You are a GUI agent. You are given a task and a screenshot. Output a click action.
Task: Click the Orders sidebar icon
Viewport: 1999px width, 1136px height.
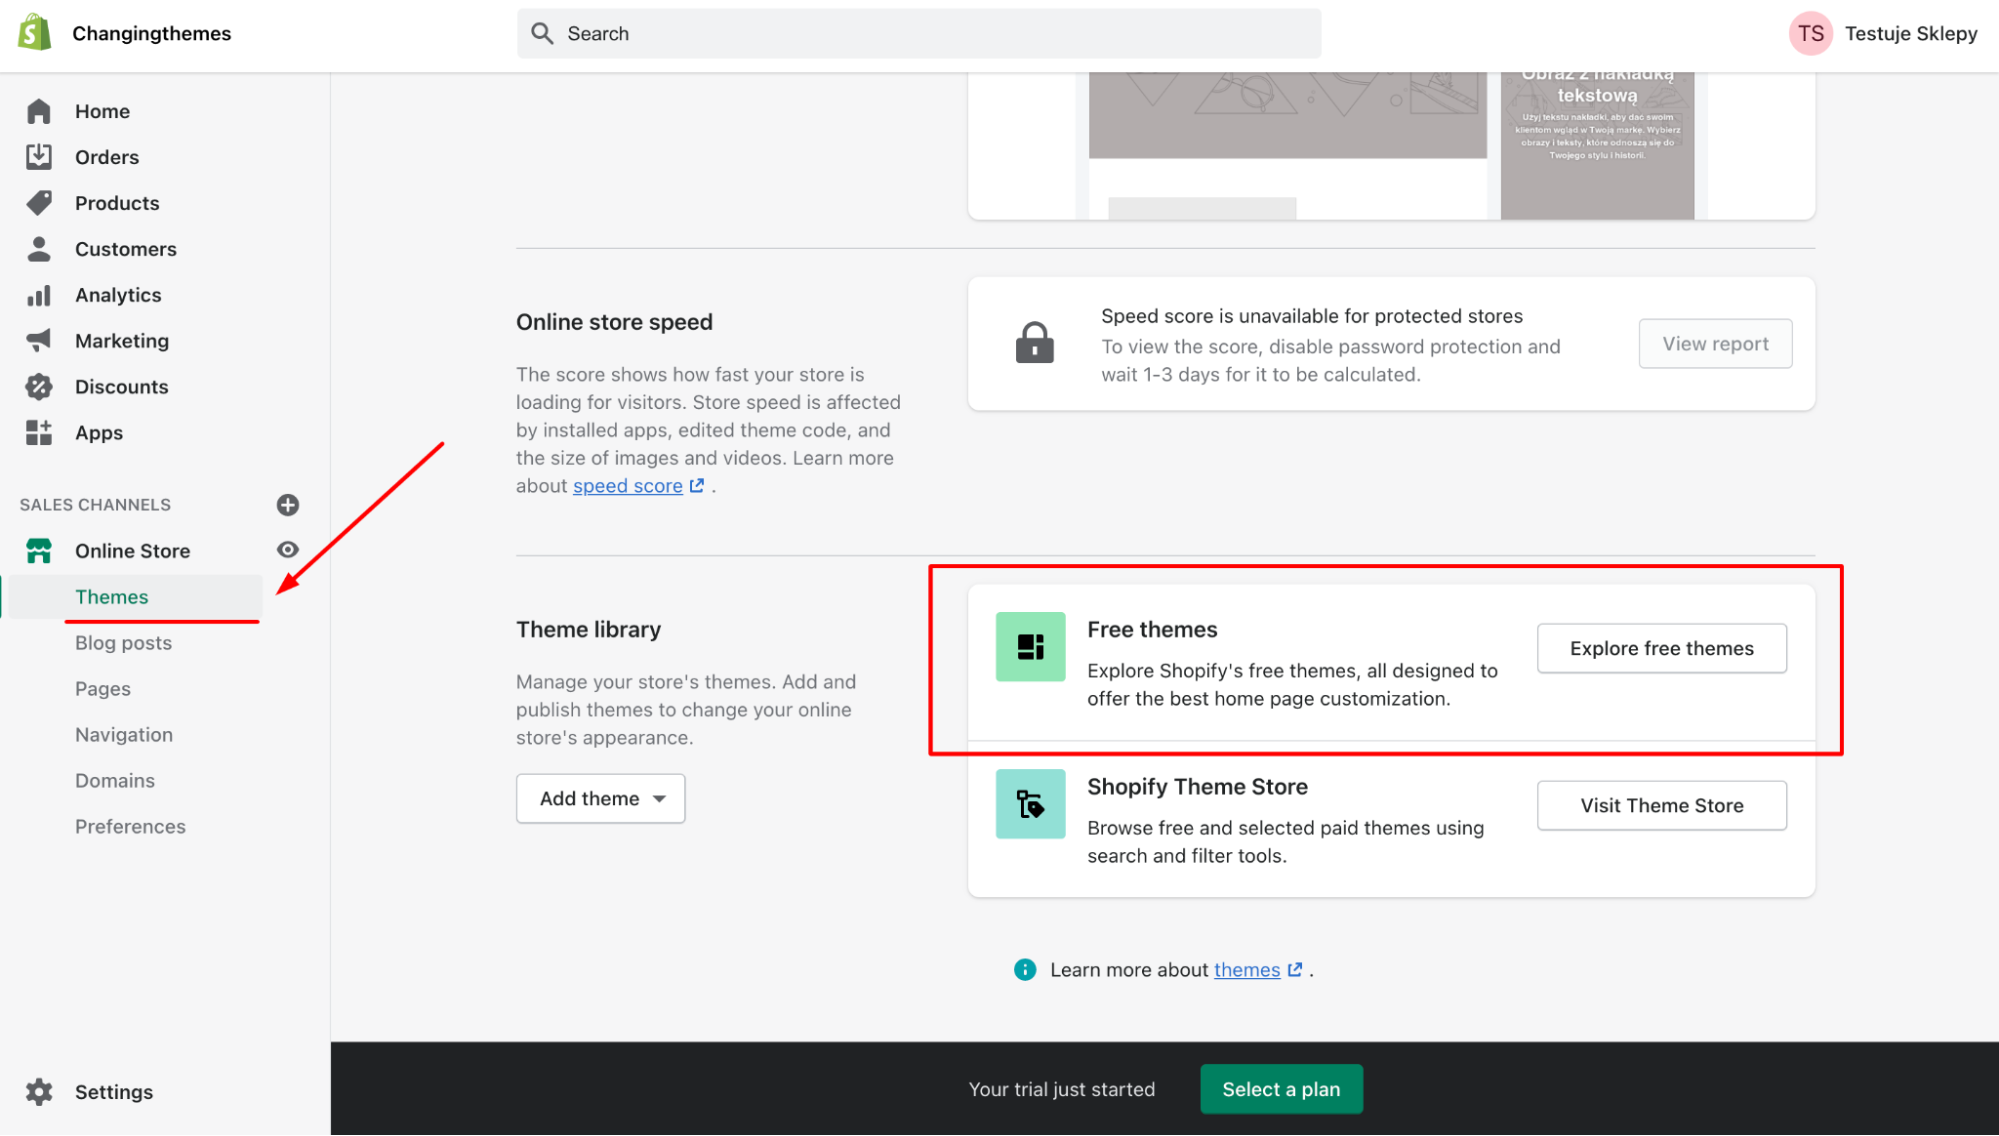click(37, 157)
